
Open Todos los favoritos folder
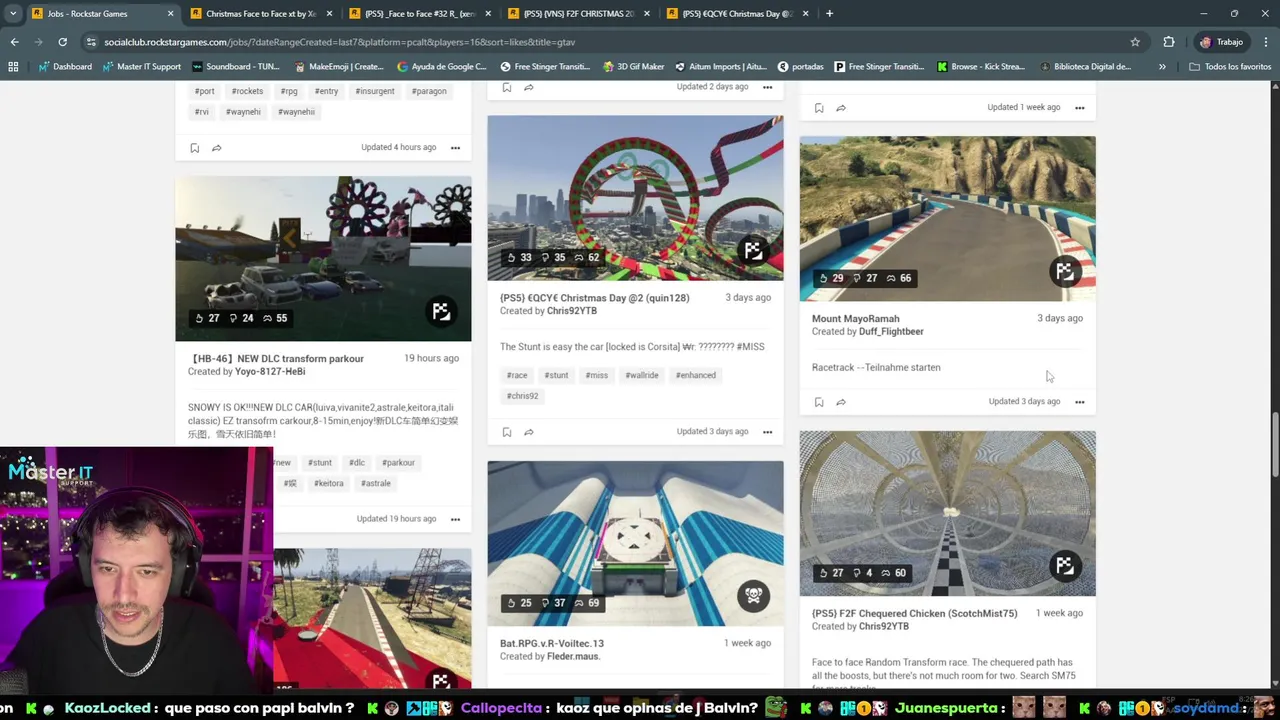tap(1230, 67)
